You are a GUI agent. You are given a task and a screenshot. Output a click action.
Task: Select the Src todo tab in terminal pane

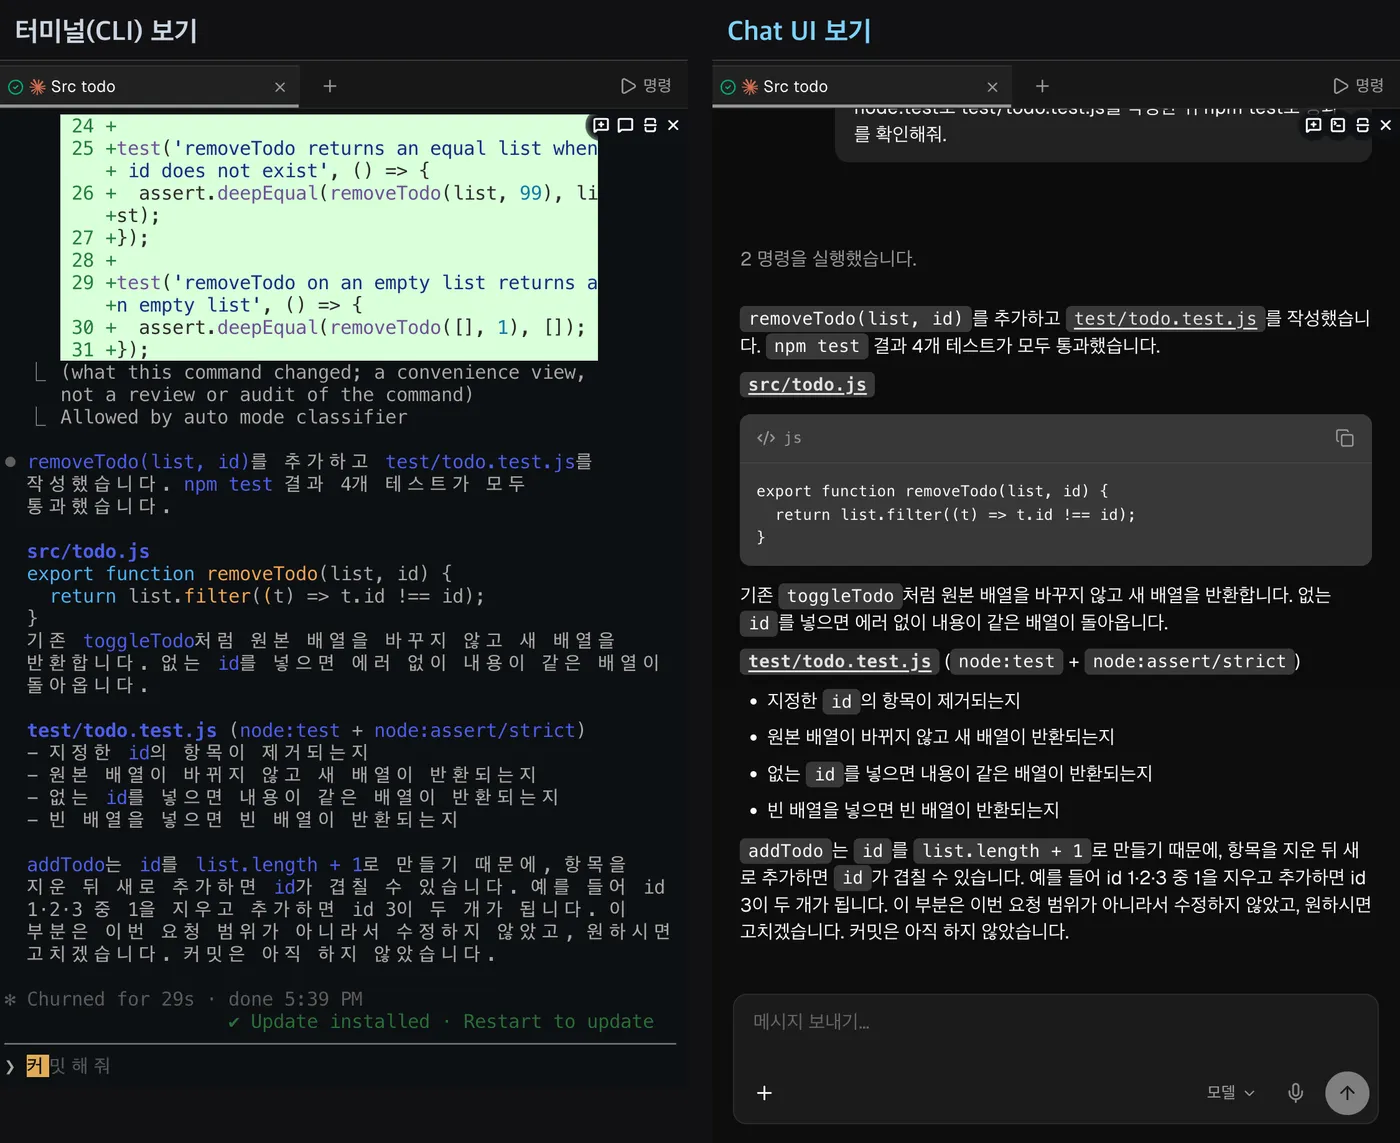coord(150,87)
